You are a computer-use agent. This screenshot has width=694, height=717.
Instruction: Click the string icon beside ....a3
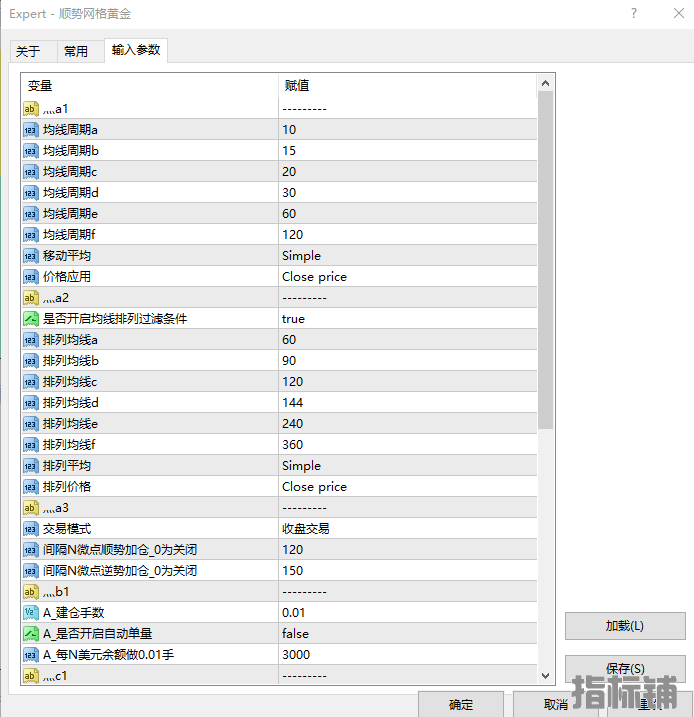click(31, 508)
